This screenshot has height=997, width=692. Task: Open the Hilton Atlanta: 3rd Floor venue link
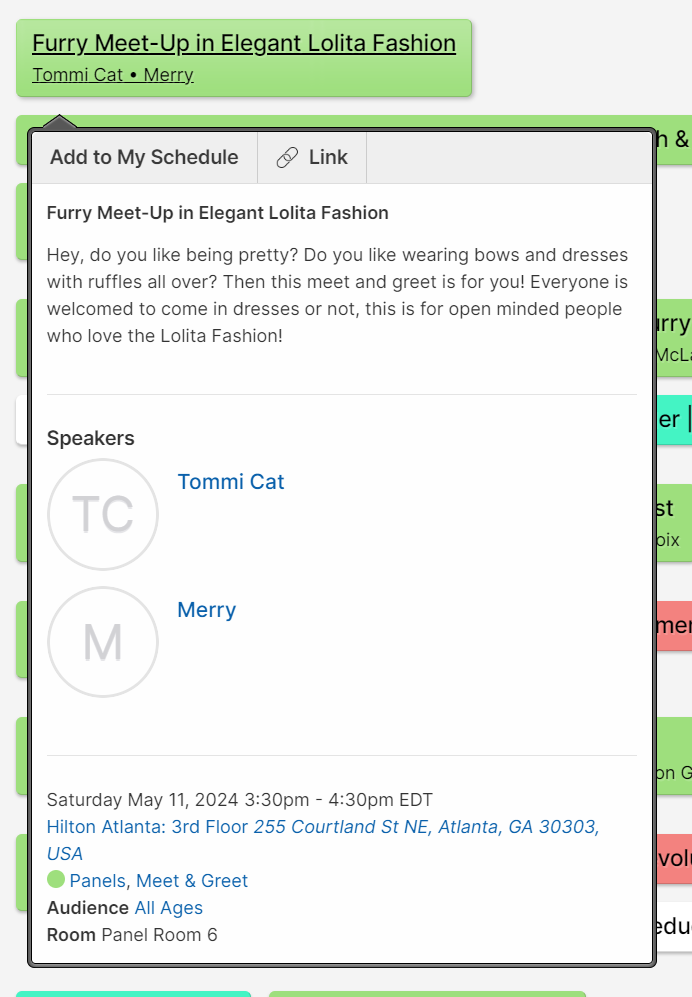click(x=147, y=827)
